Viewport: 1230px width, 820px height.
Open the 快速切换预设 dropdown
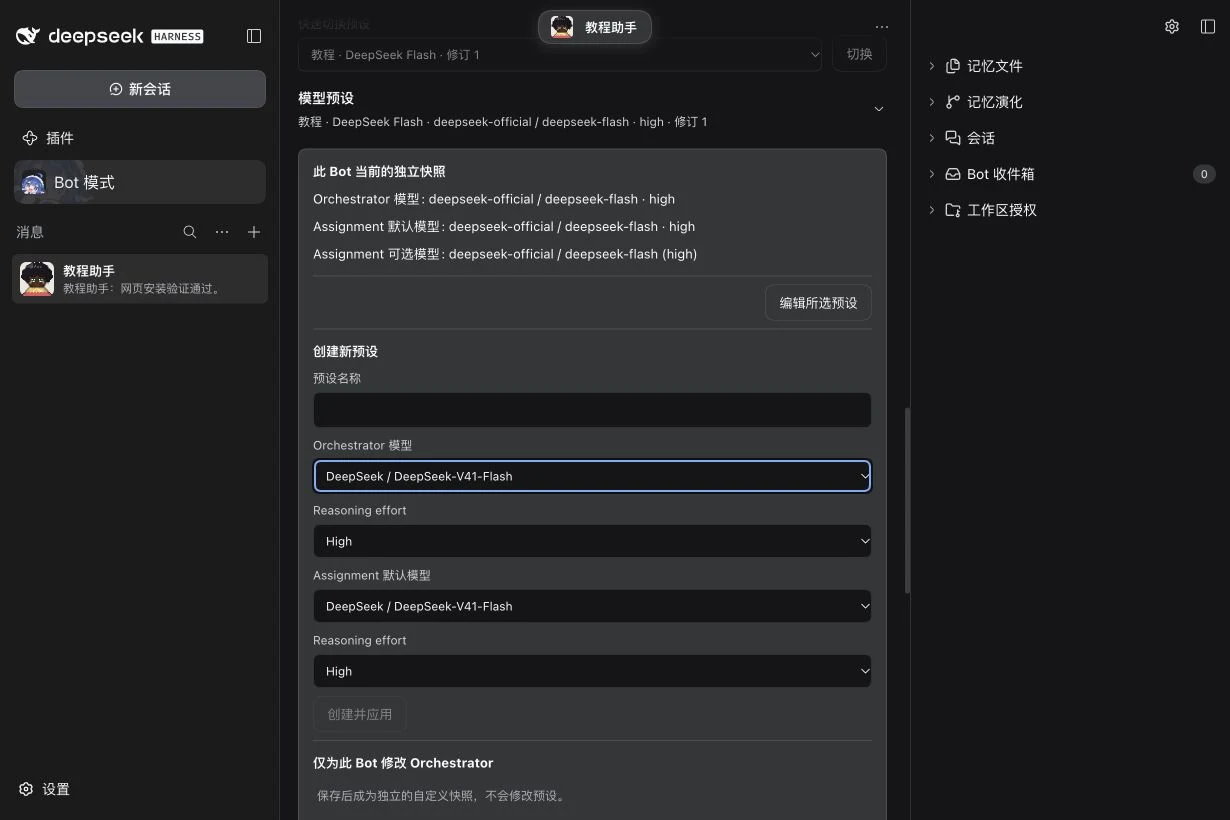click(x=560, y=54)
